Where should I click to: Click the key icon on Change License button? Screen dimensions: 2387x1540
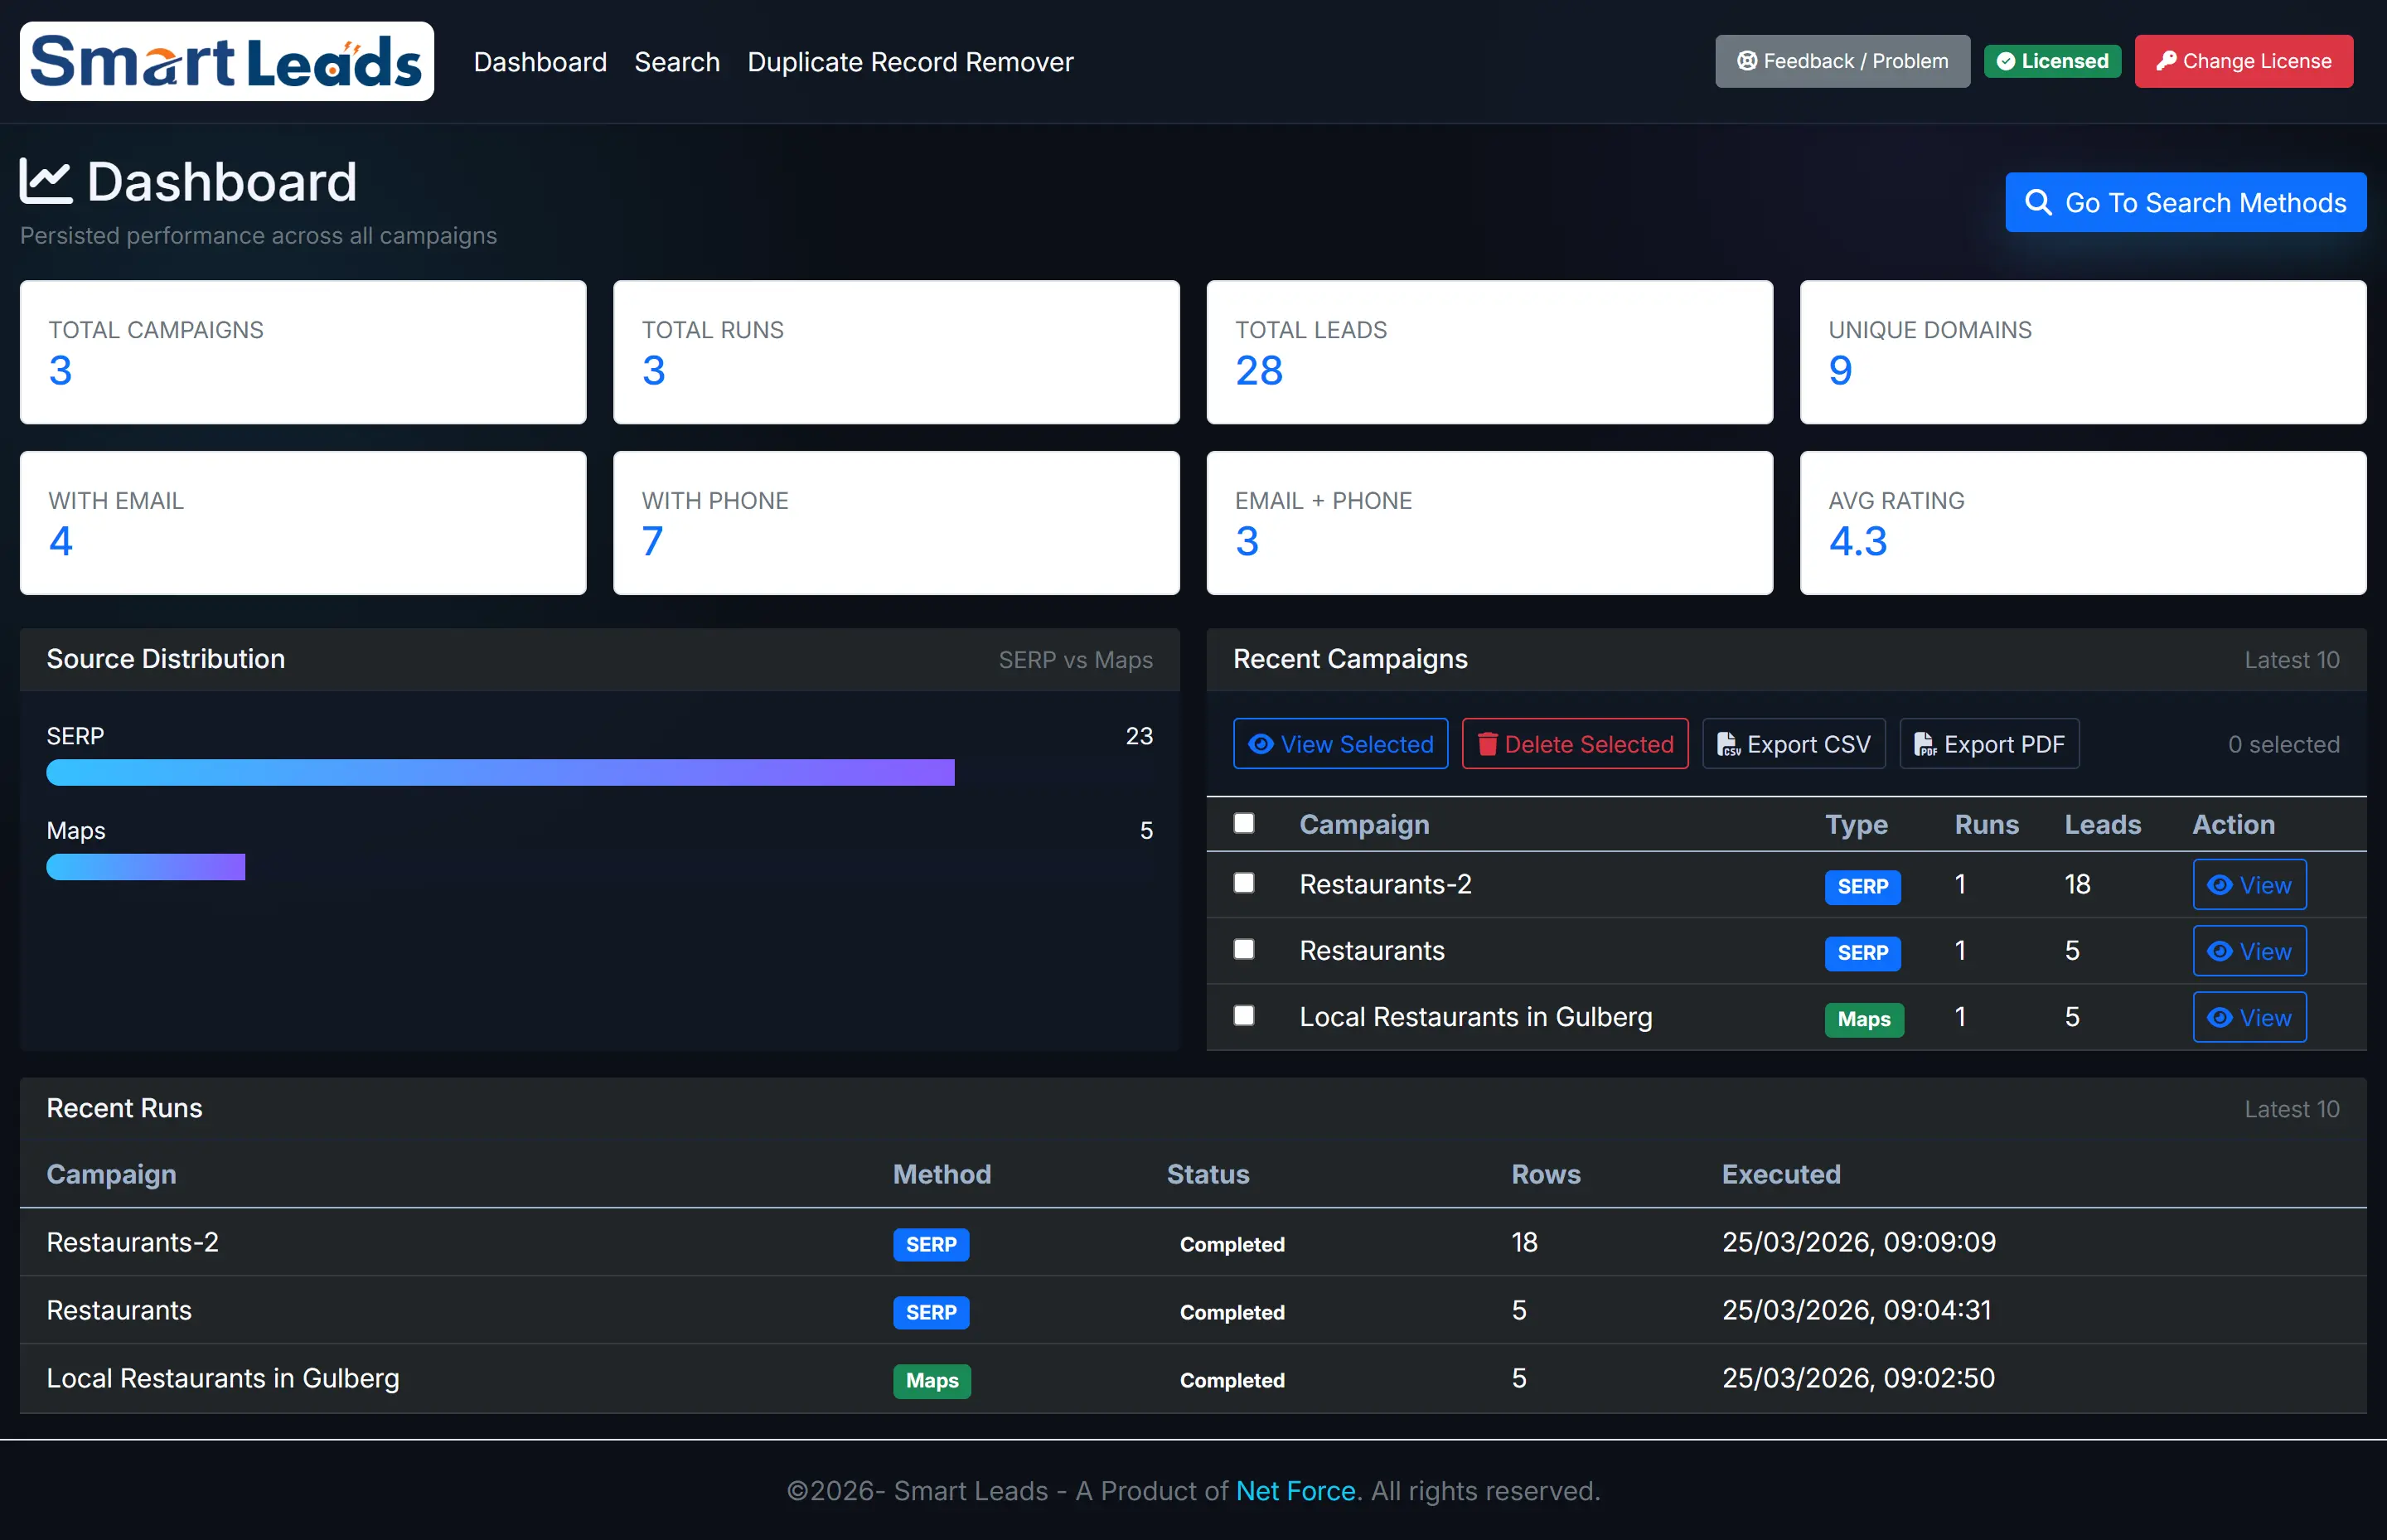point(2166,61)
